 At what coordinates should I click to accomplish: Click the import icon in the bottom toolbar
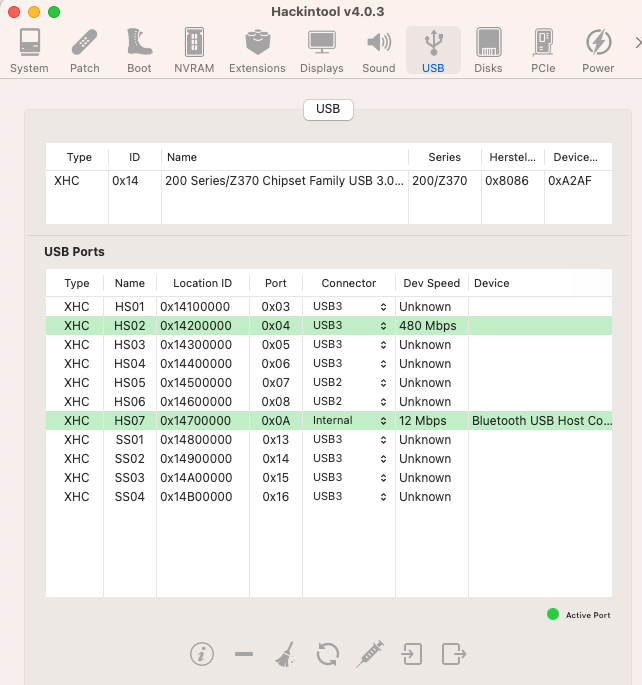click(x=412, y=654)
